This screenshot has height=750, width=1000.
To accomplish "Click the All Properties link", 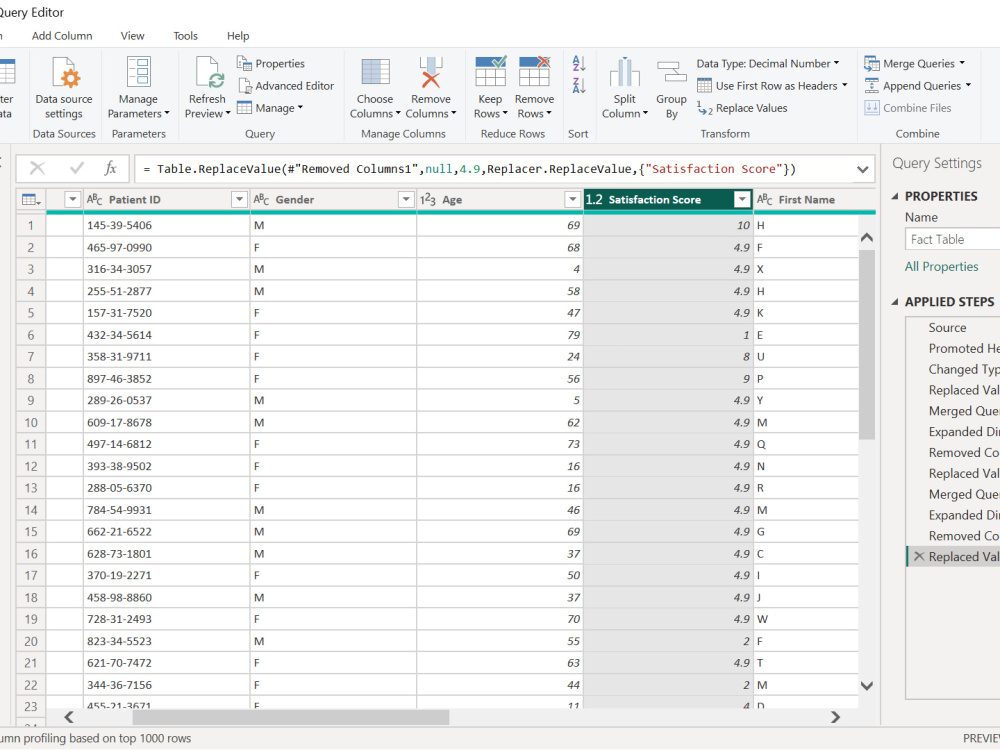I will (941, 267).
